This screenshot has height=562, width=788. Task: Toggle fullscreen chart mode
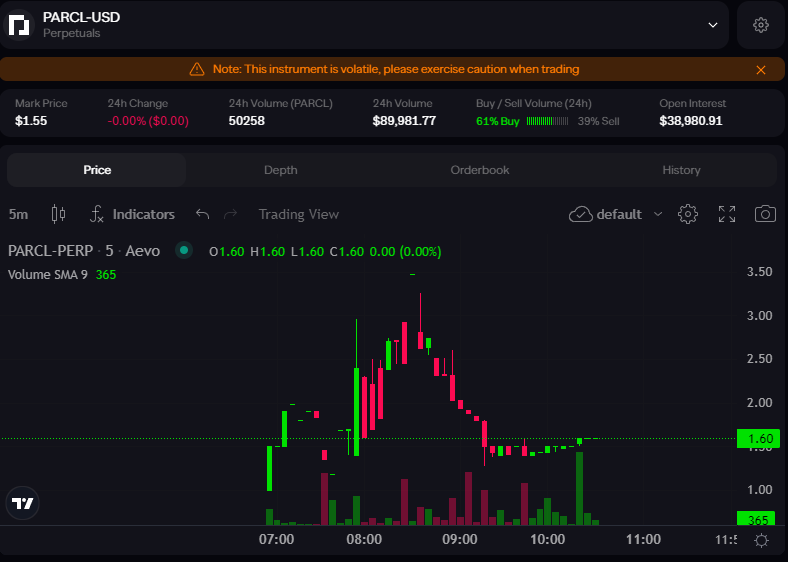727,214
